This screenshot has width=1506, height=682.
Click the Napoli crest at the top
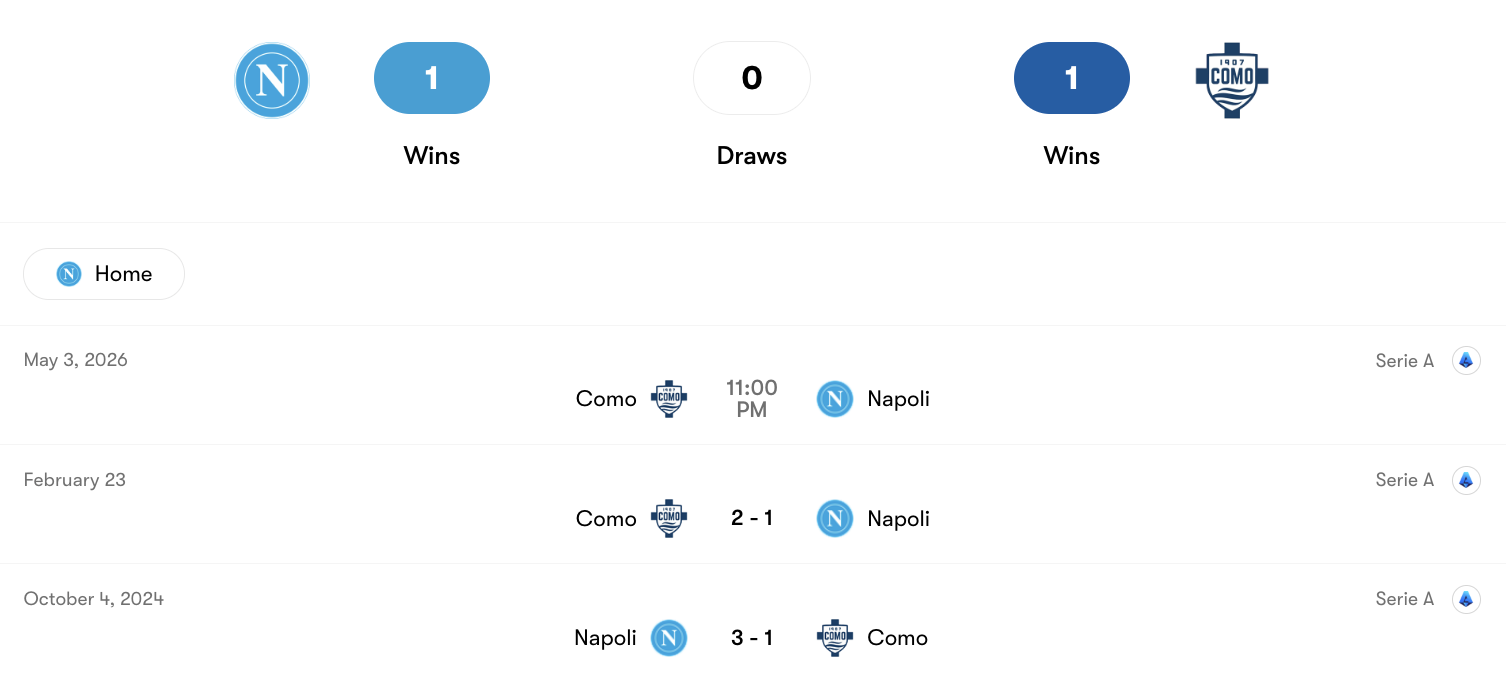click(x=271, y=78)
